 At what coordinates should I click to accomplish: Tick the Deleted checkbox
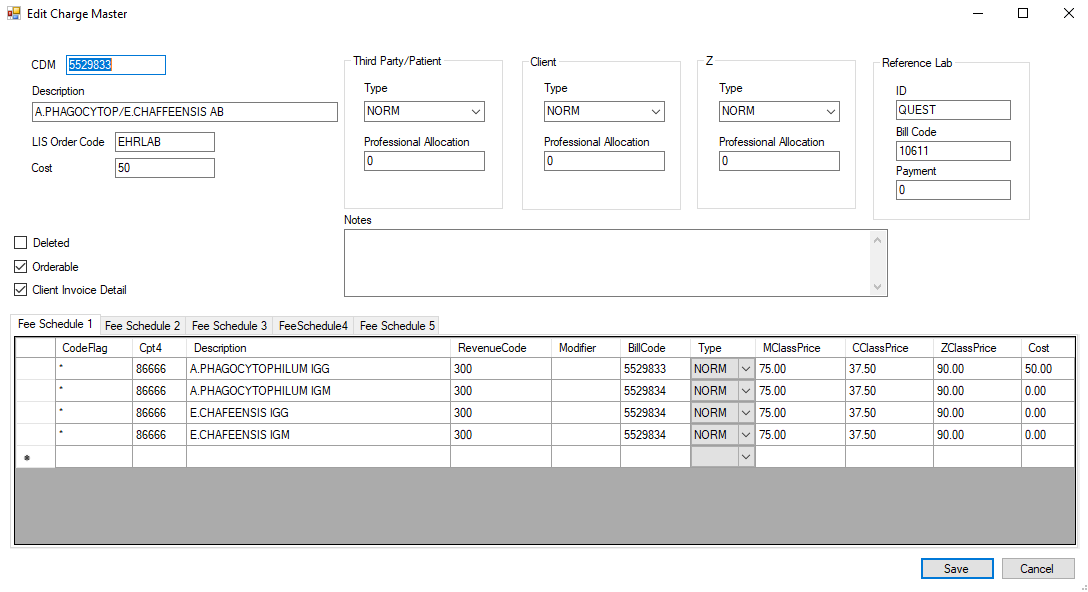click(x=21, y=243)
